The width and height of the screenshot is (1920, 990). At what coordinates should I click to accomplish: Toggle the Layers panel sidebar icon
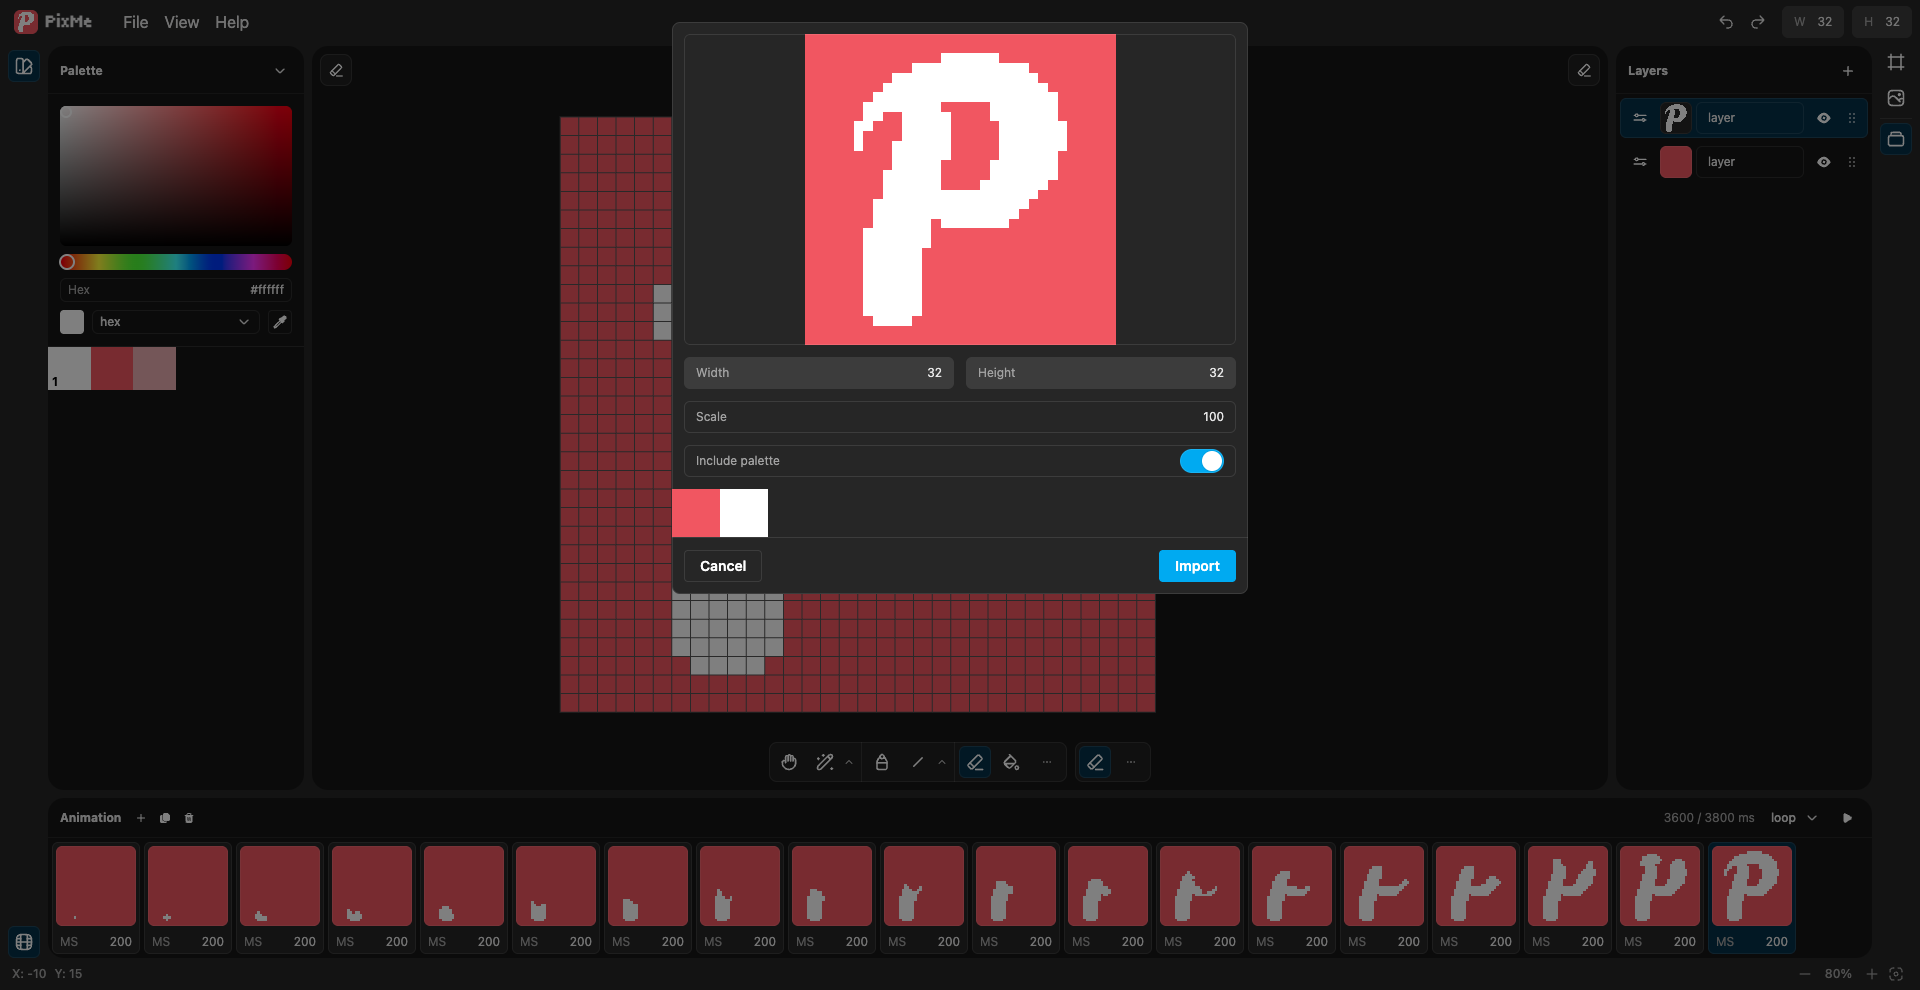pos(1896,139)
